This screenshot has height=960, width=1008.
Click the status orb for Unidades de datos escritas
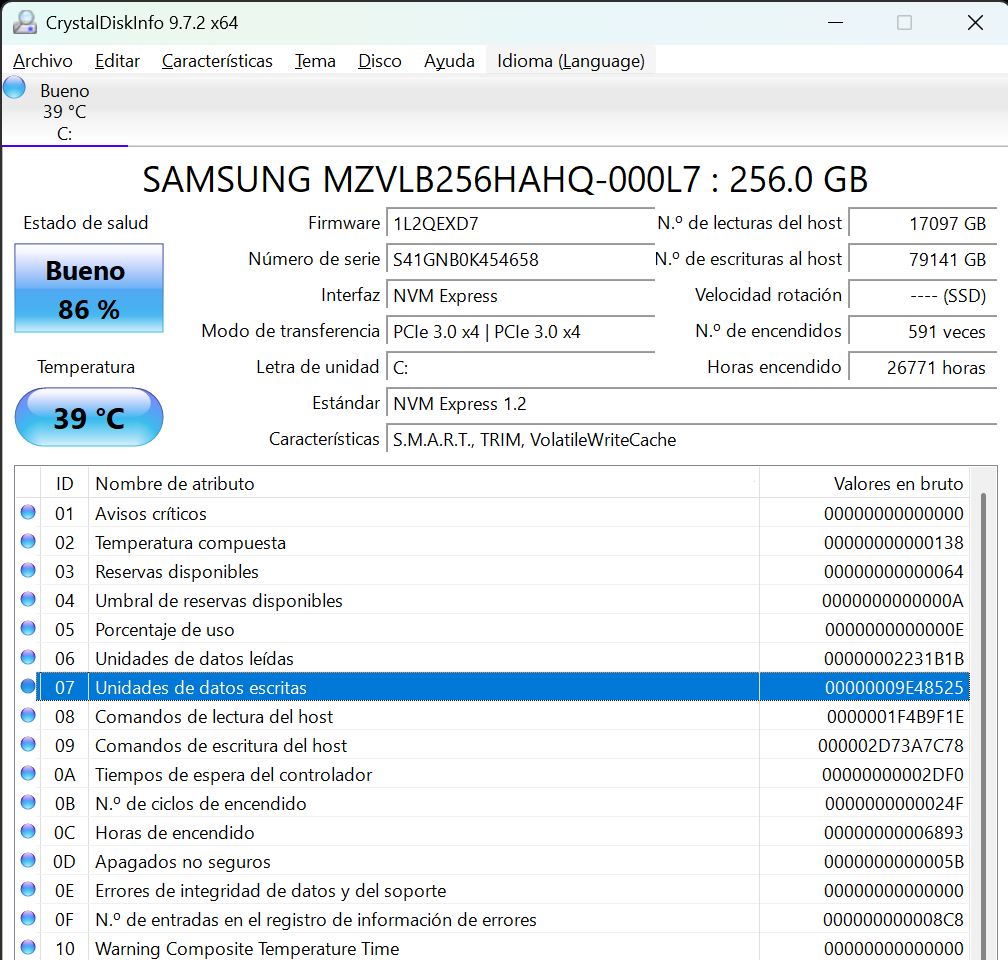tap(28, 686)
